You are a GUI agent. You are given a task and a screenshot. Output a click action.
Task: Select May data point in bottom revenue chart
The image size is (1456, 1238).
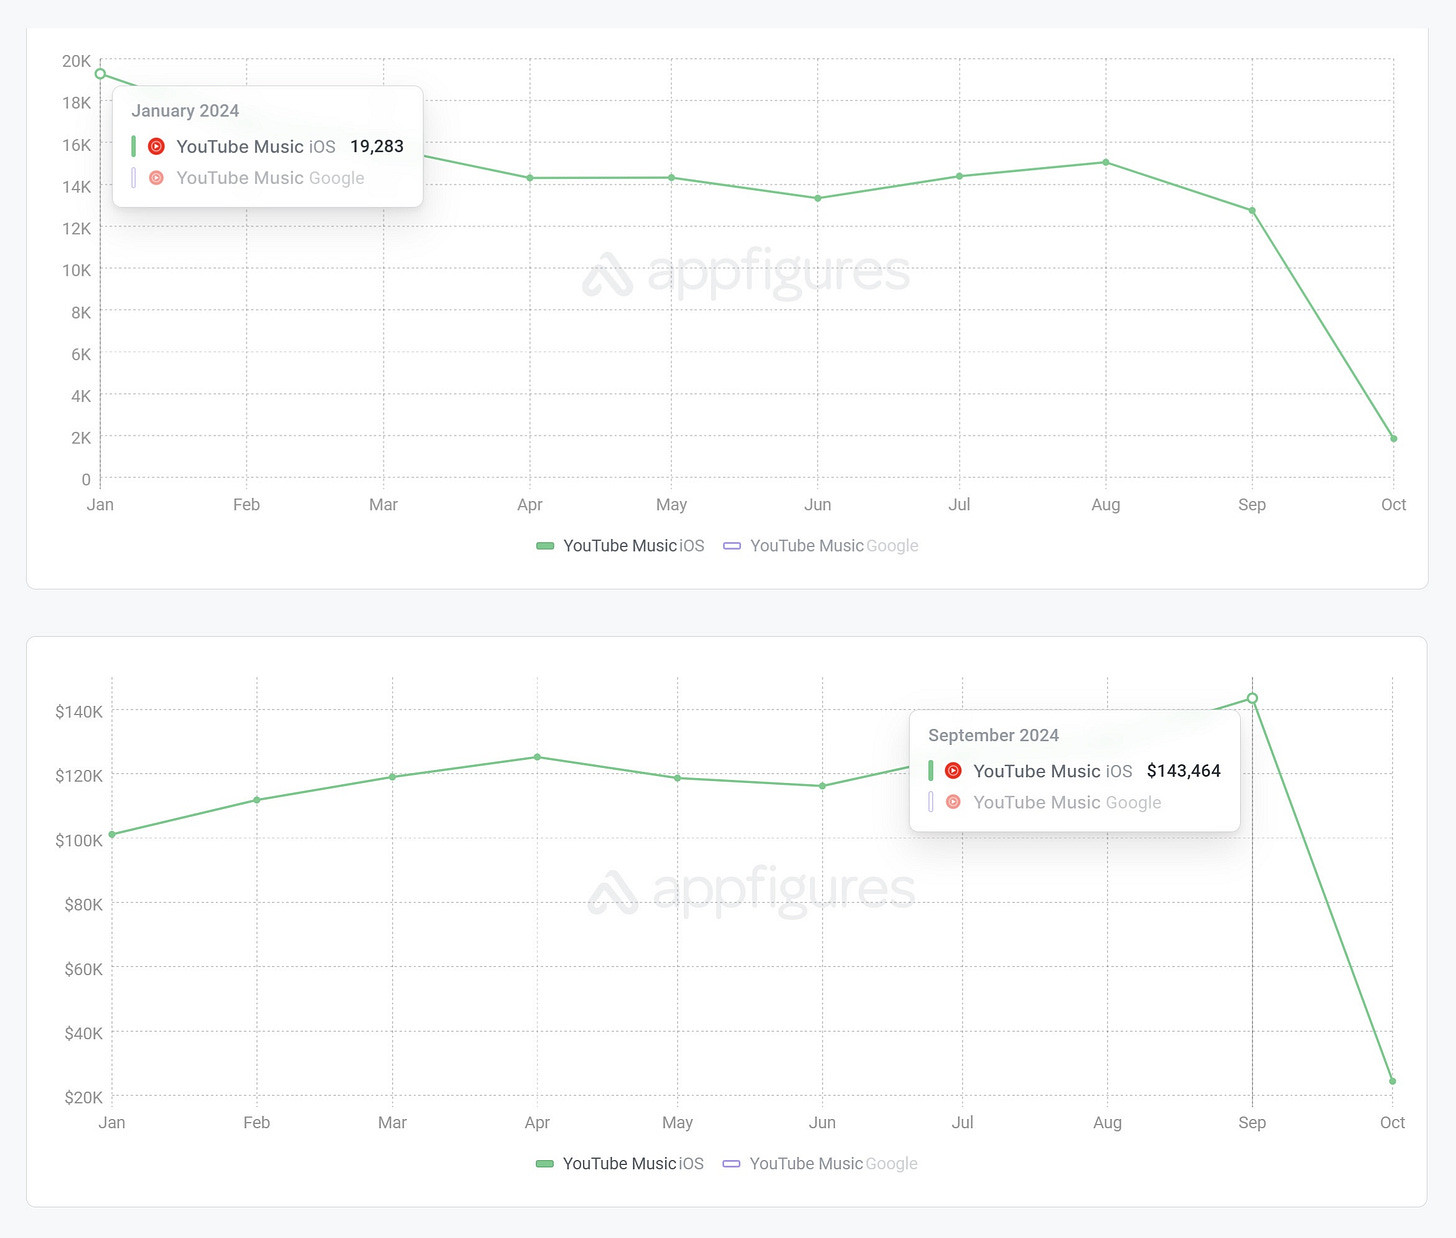(x=677, y=778)
